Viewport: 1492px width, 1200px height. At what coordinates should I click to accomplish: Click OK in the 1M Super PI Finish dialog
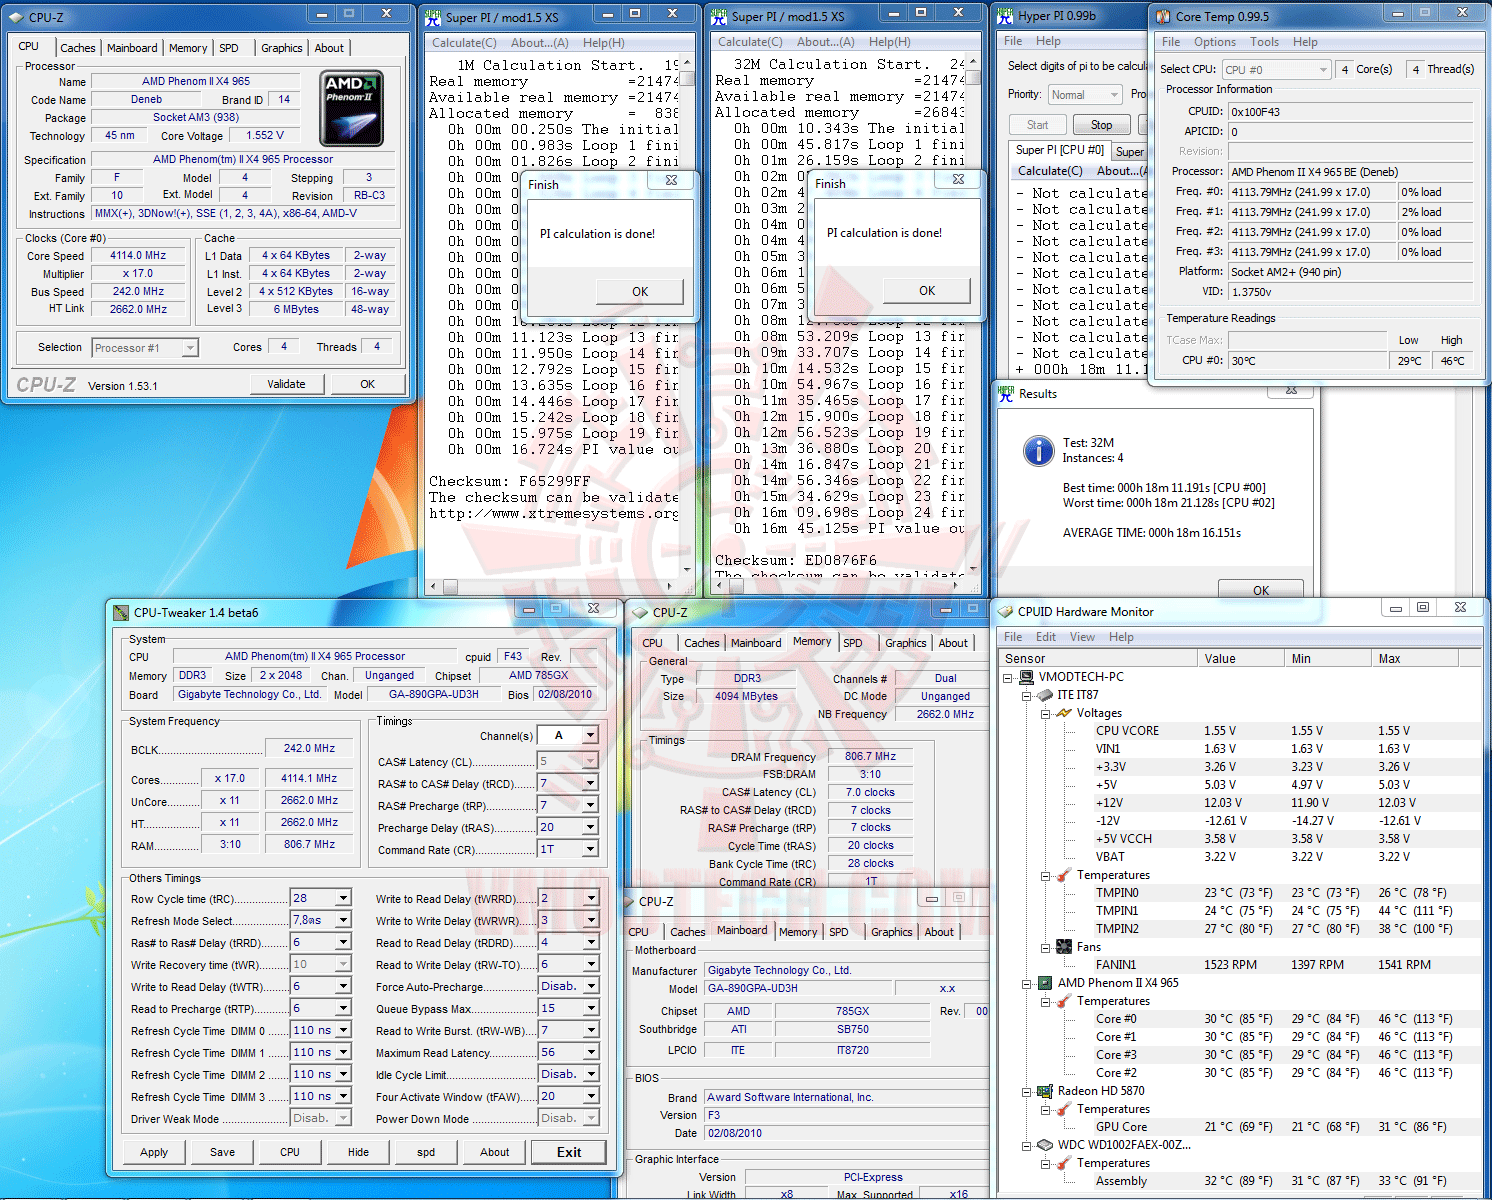pyautogui.click(x=640, y=292)
